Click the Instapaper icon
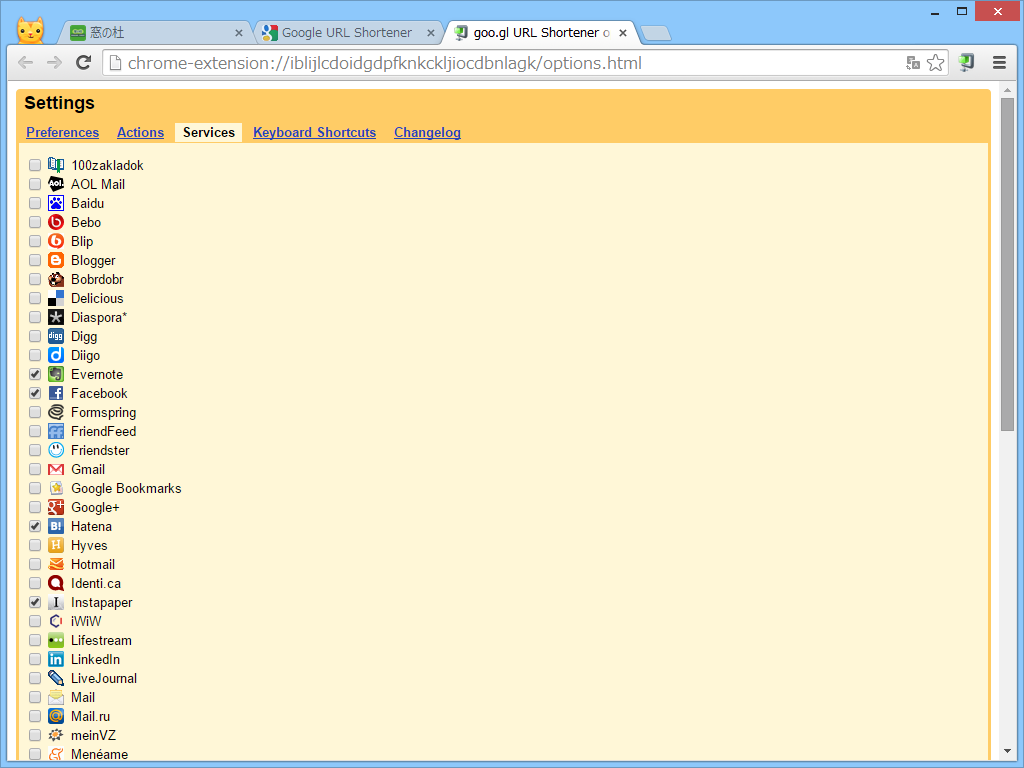 tap(56, 602)
